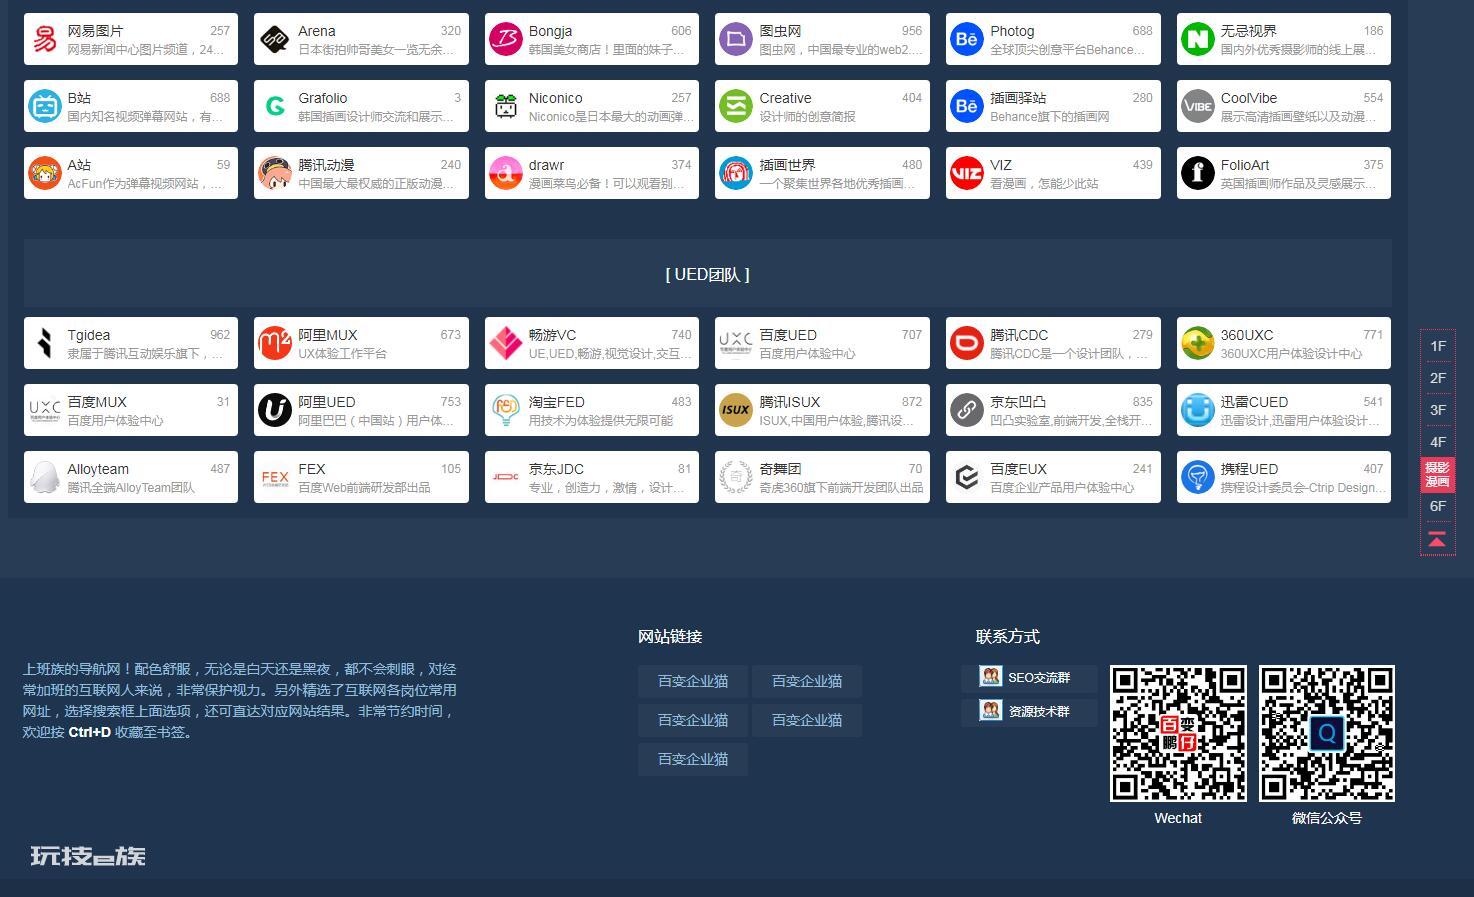Select the 腾讯ISUX gold icon
Image resolution: width=1474 pixels, height=897 pixels.
(x=736, y=410)
